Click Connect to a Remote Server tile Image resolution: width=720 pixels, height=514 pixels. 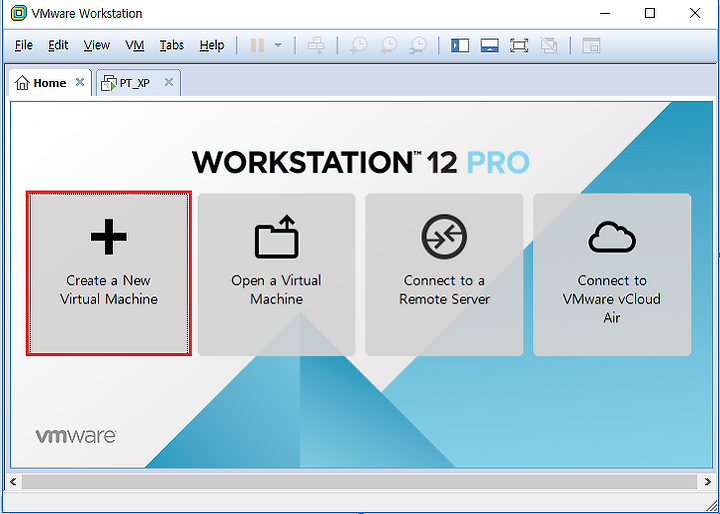[x=444, y=275]
